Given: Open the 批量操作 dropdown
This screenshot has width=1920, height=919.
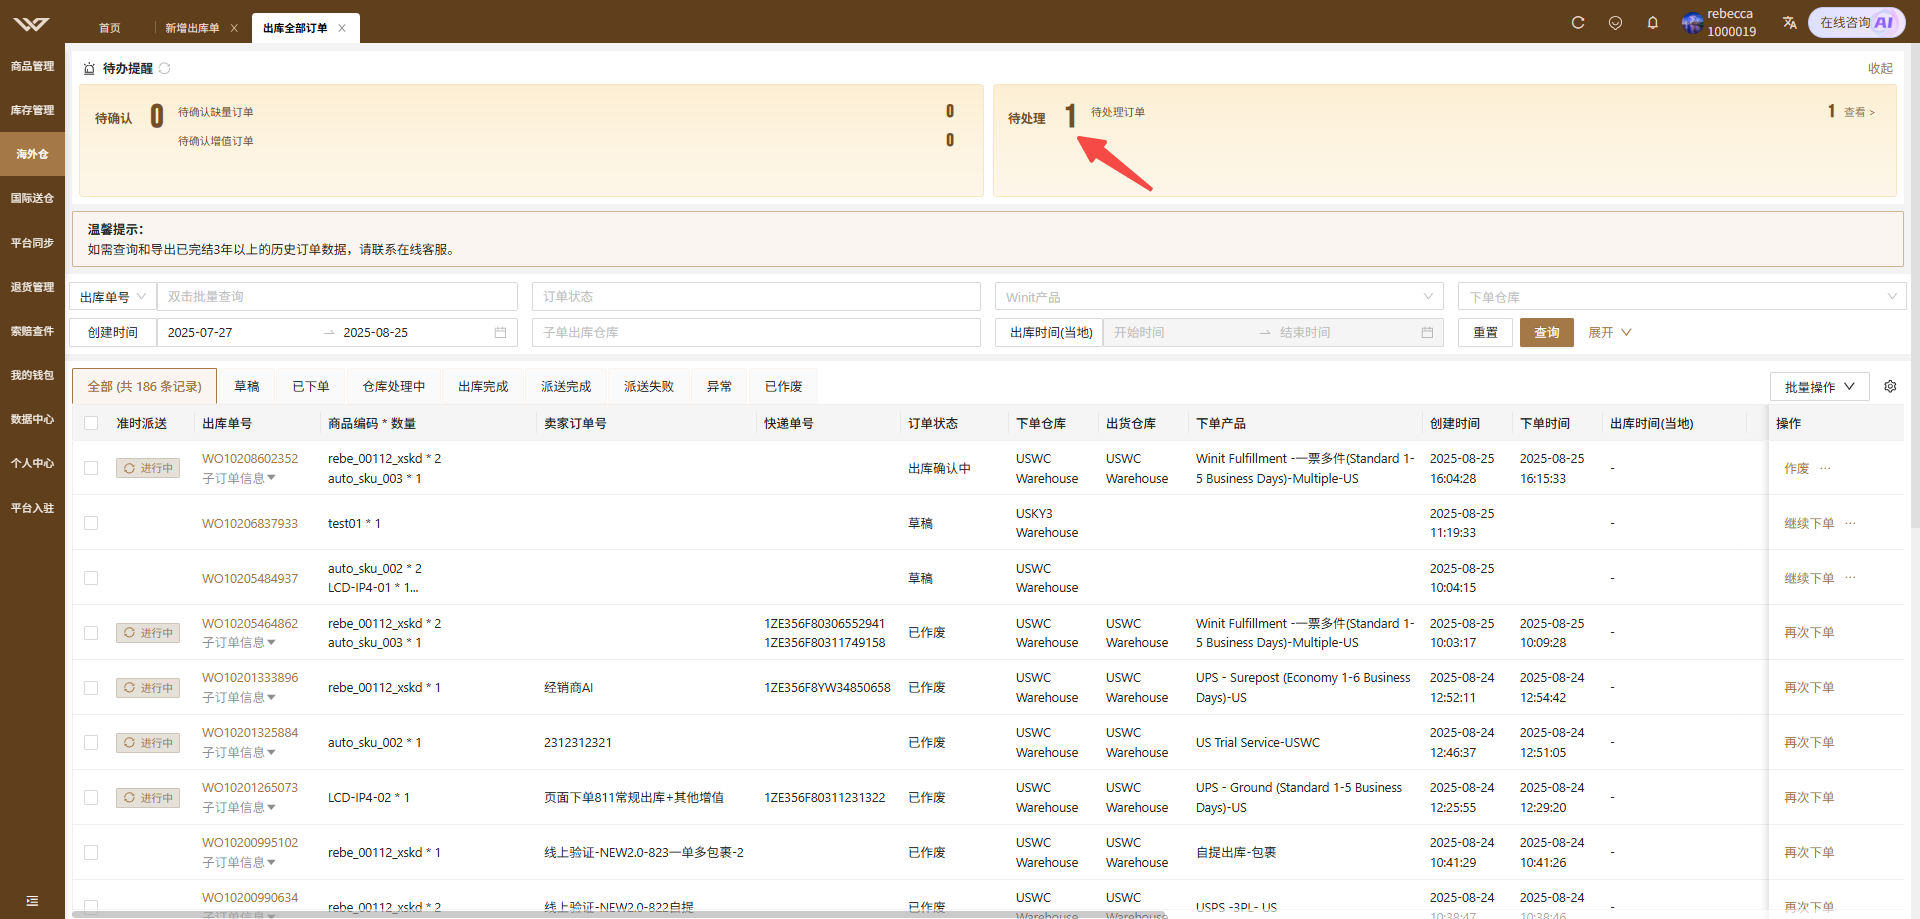Looking at the screenshot, I should tap(1819, 387).
